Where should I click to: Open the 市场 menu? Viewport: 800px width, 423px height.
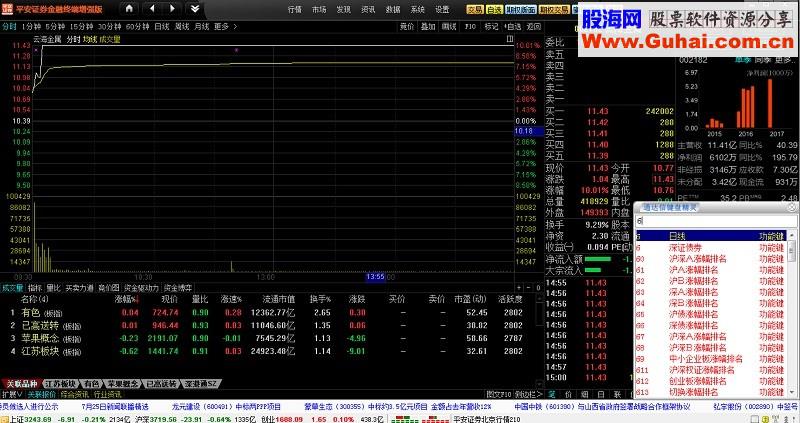tap(319, 9)
